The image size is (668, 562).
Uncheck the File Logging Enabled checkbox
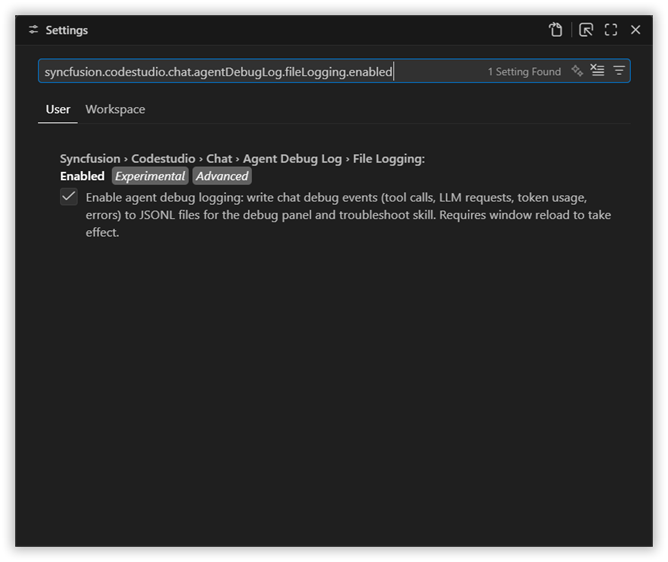point(69,197)
